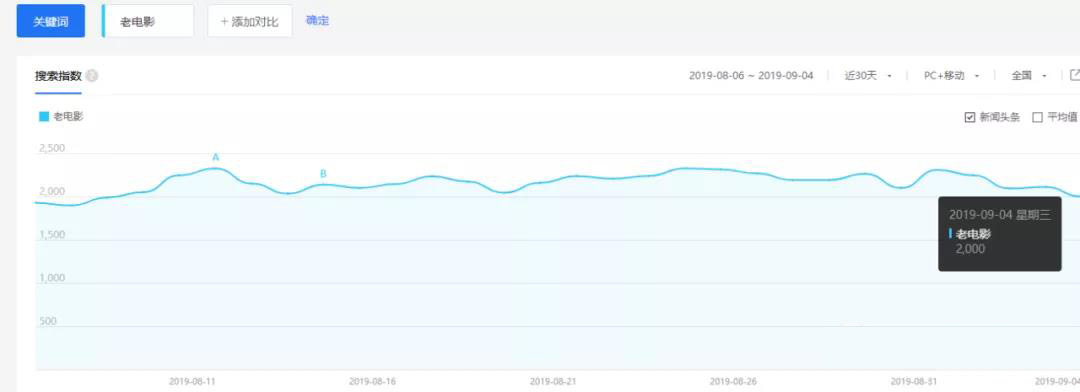The image size is (1080, 392).
Task: Click the help icon beside 搜索指数
Action: [92, 76]
